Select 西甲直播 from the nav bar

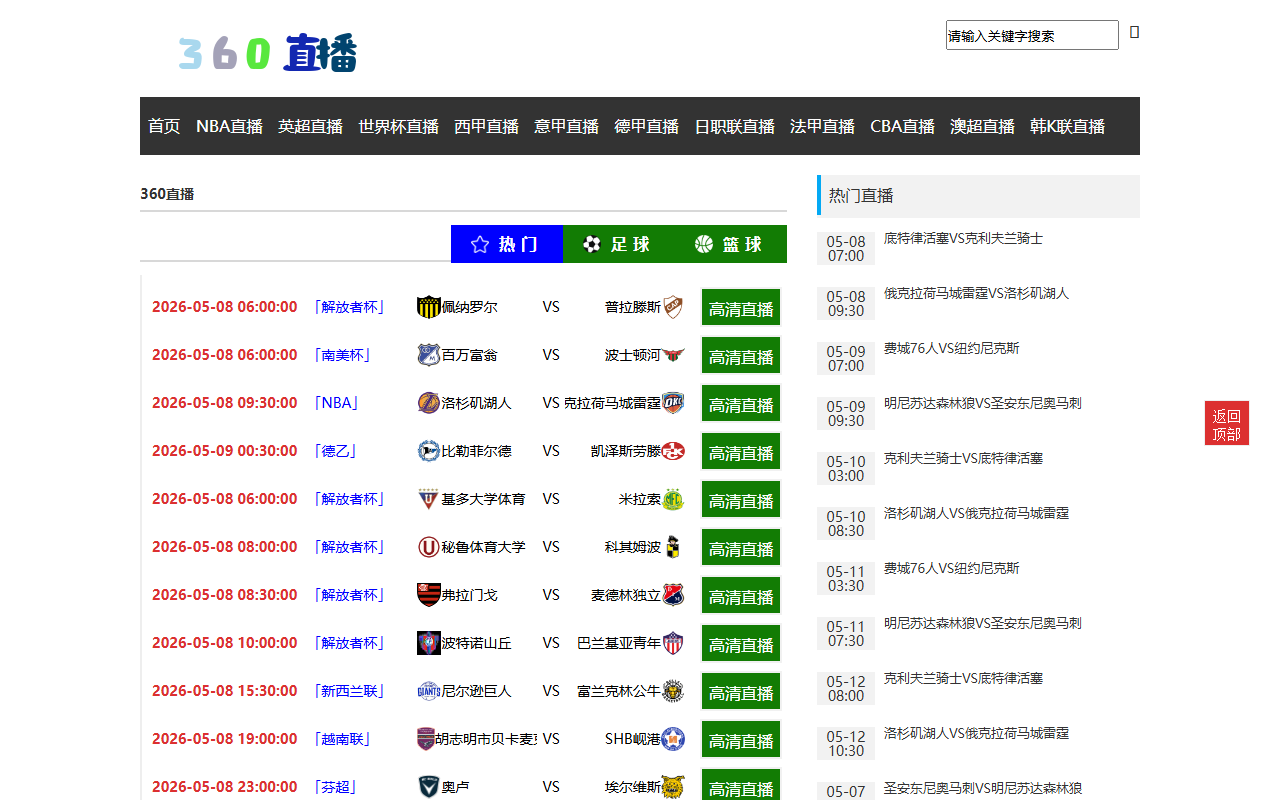click(486, 126)
